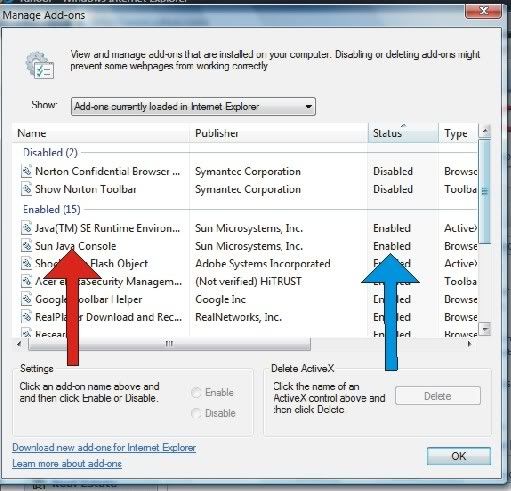Screen dimensions: 511x491
Task: Open Learn more about add-ons link
Action: (67, 463)
